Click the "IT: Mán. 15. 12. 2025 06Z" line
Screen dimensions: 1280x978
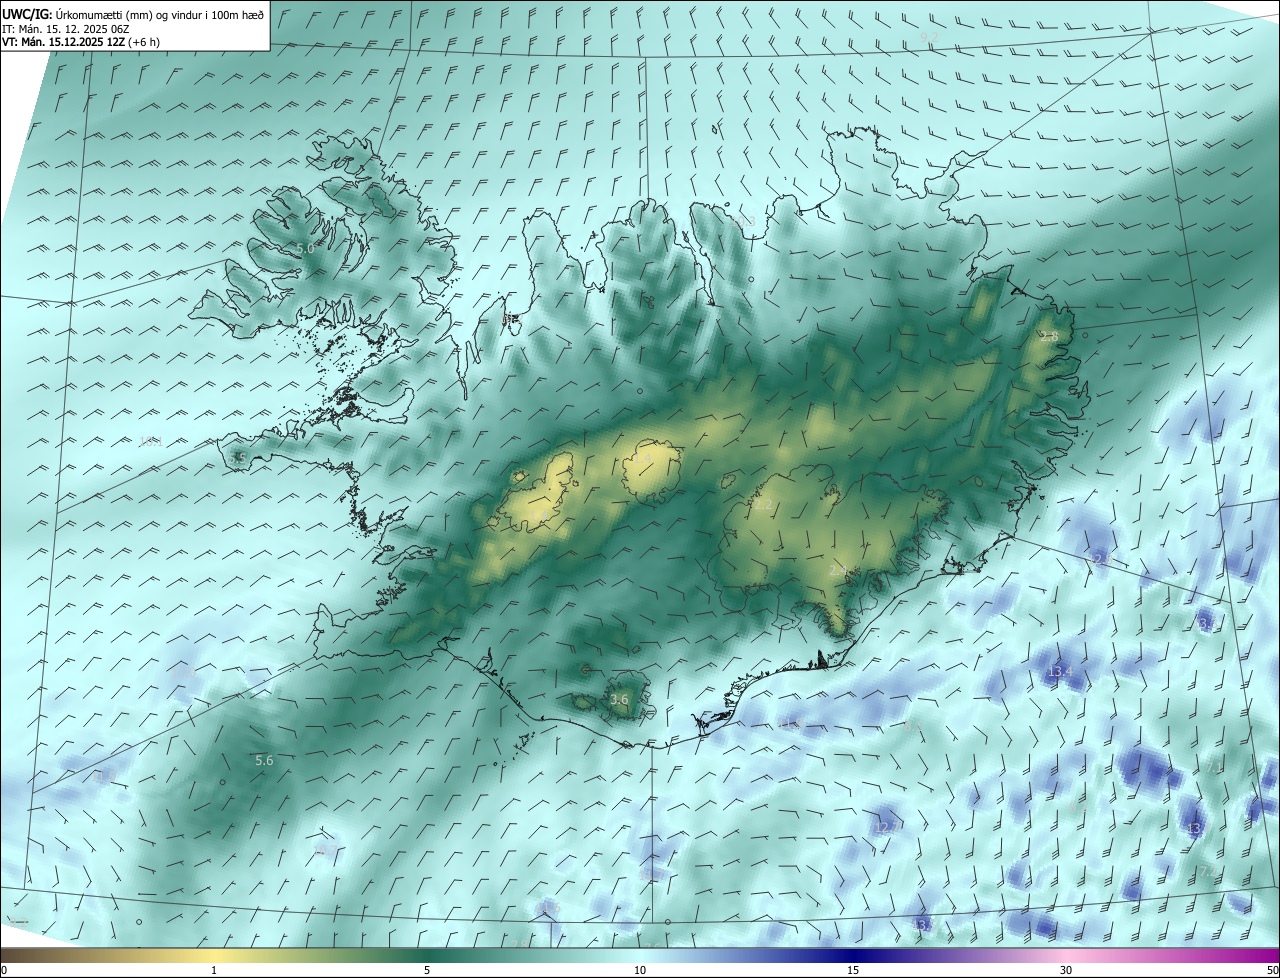point(66,29)
